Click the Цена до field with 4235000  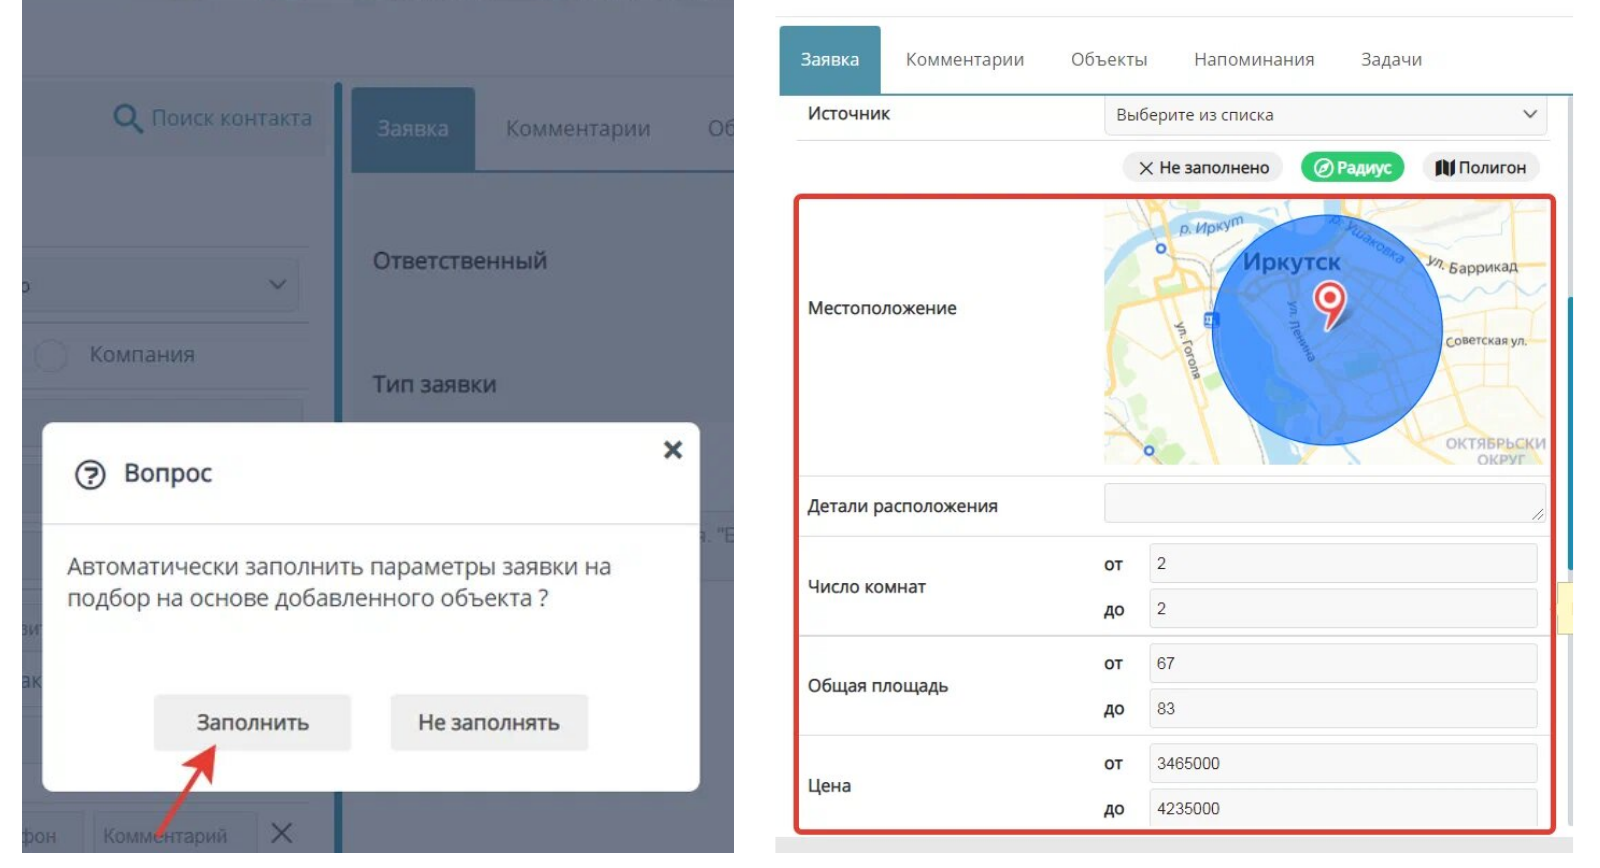(x=1343, y=808)
